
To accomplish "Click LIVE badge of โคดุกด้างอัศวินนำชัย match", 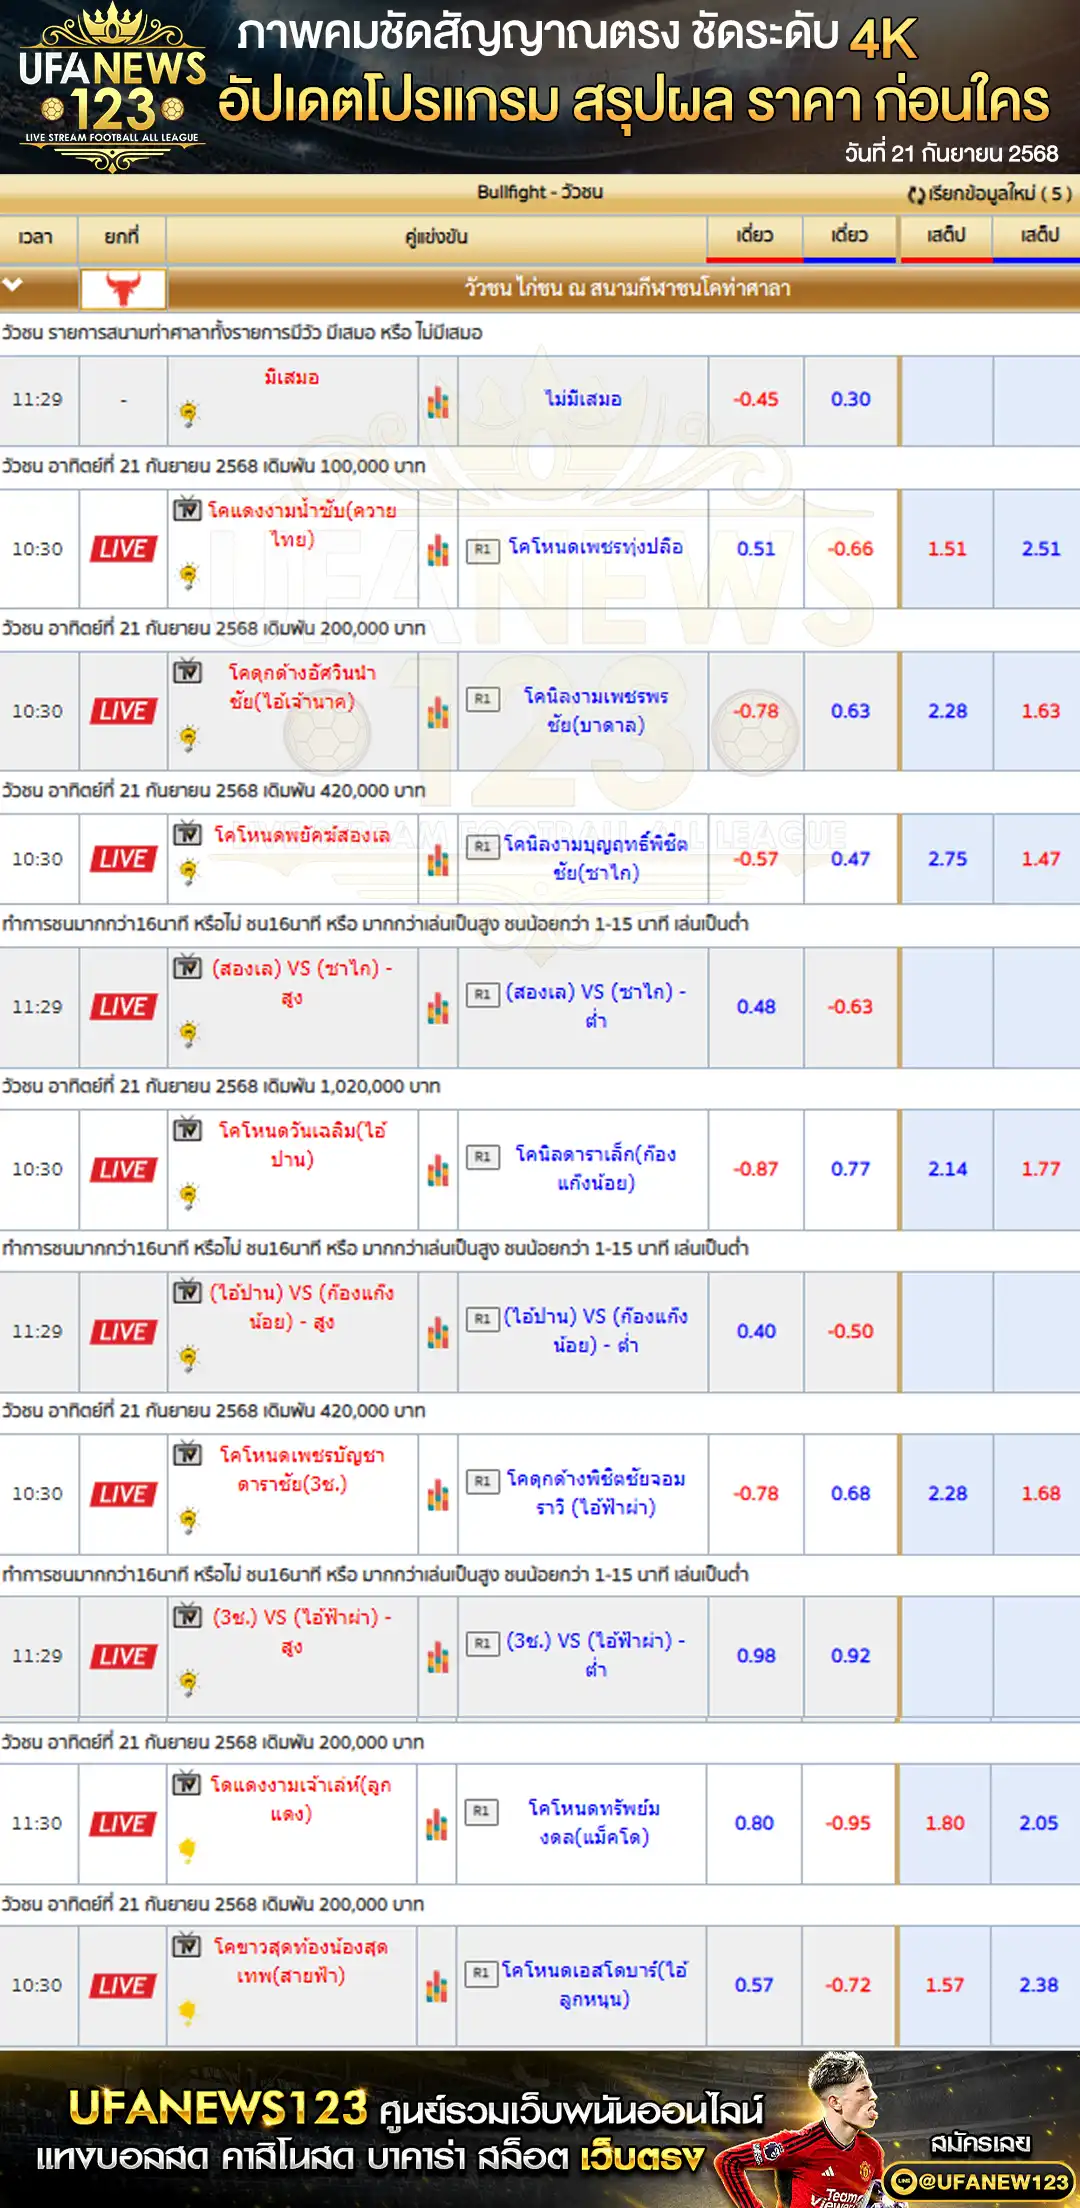I will click(123, 711).
